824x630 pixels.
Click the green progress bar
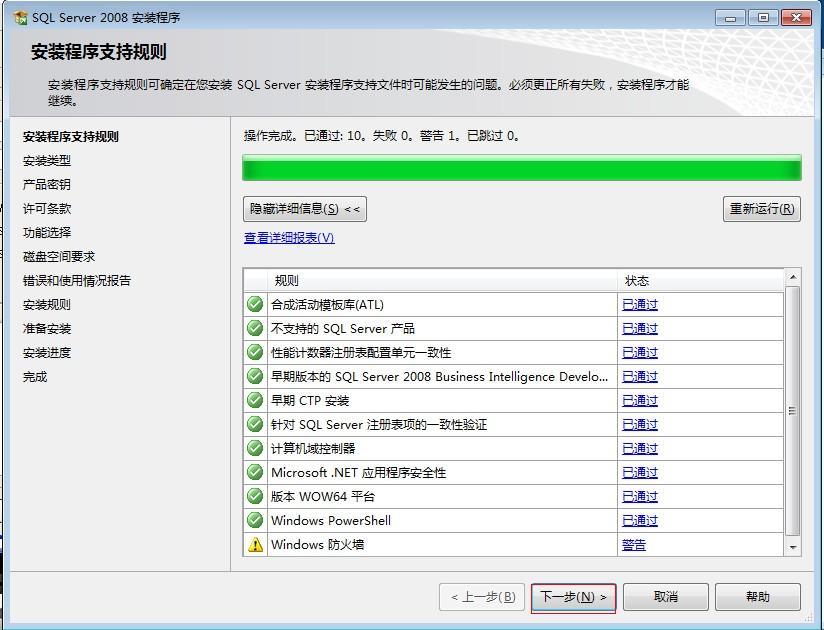(x=522, y=168)
